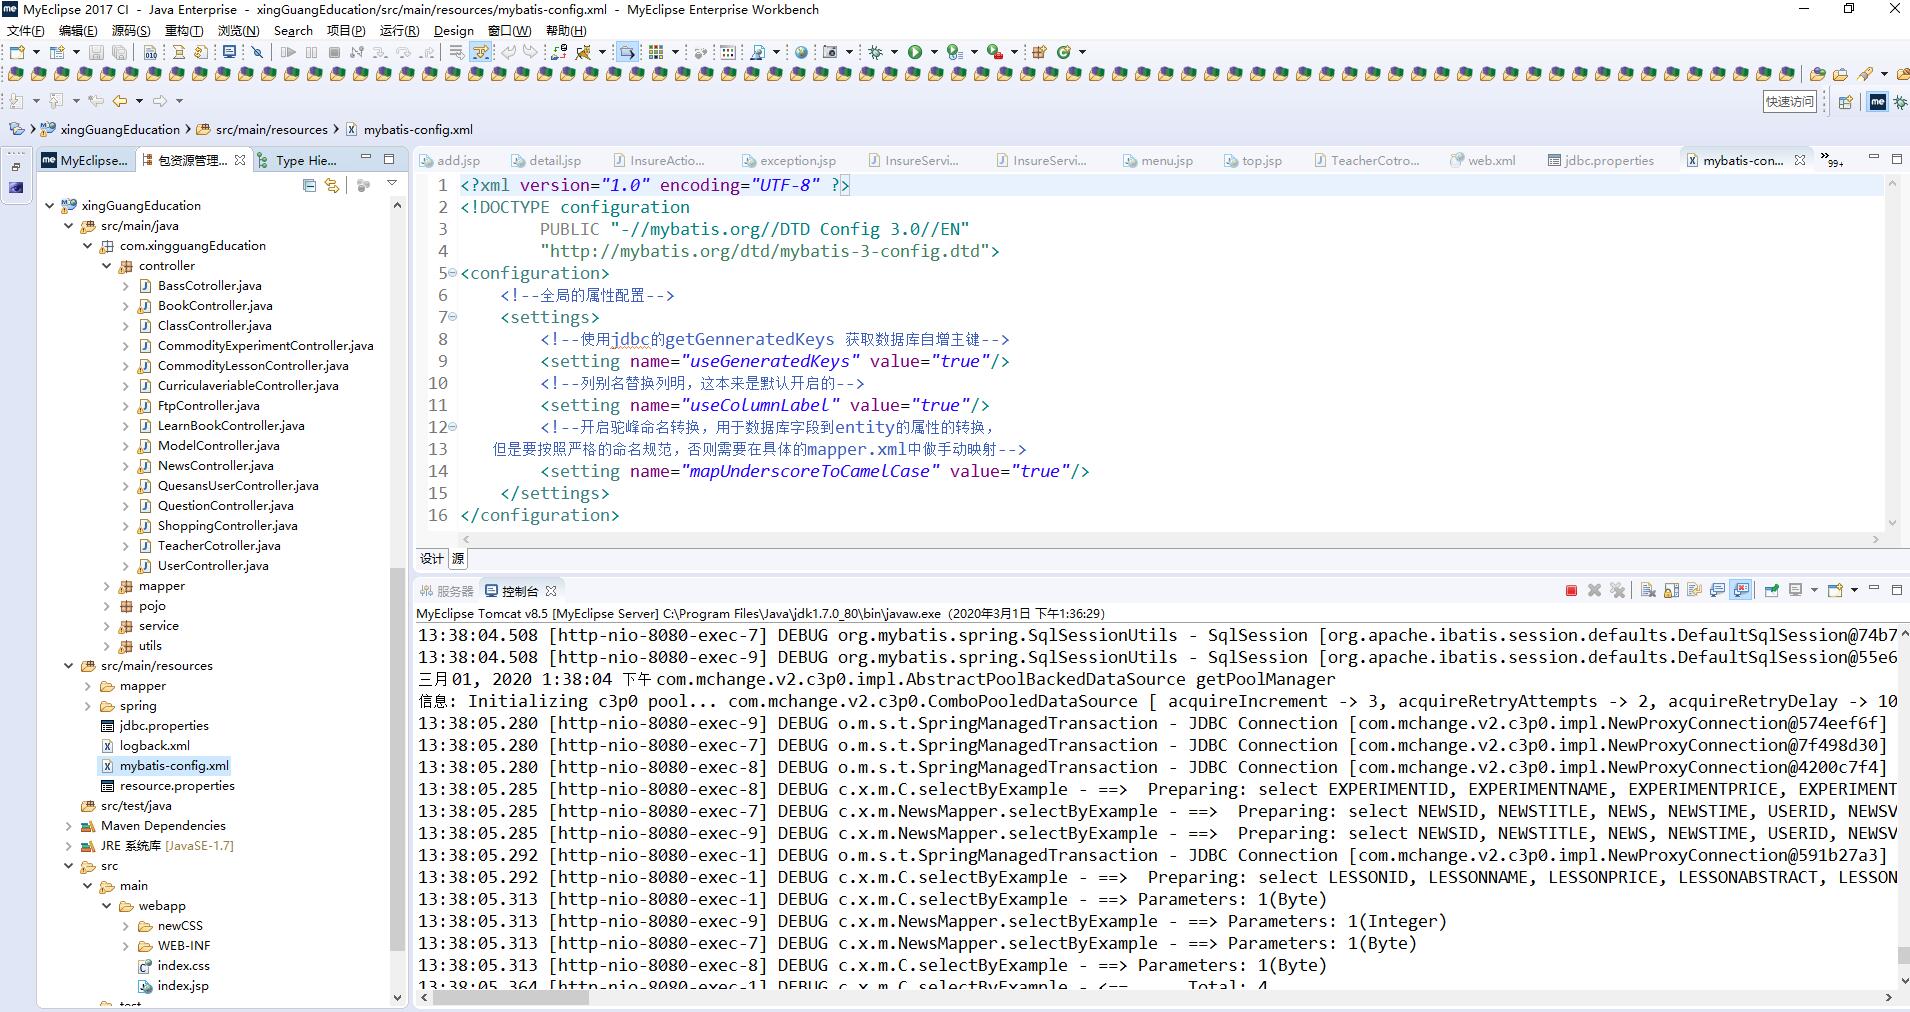Viewport: 1910px width, 1012px height.
Task: Toggle line 7 settings fold marker
Action: coord(452,317)
